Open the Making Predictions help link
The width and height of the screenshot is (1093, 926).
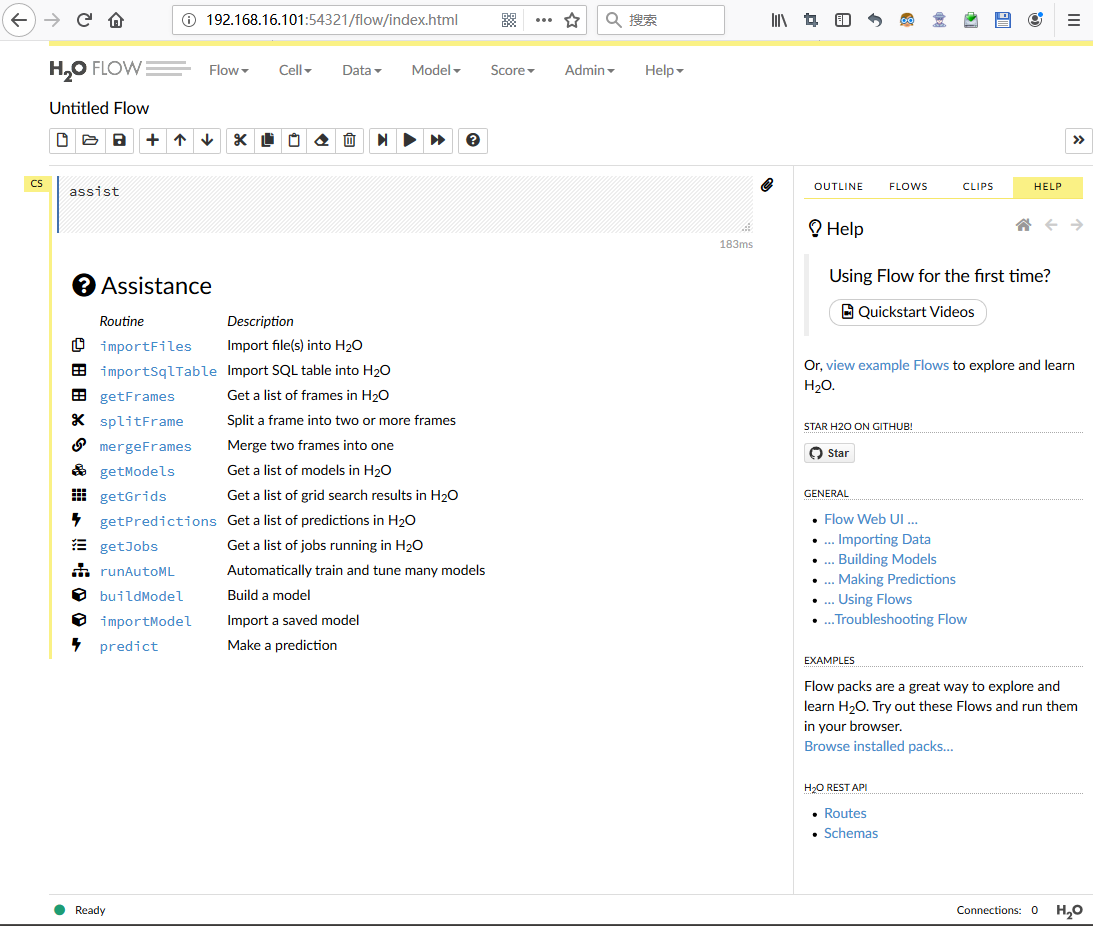pos(889,579)
